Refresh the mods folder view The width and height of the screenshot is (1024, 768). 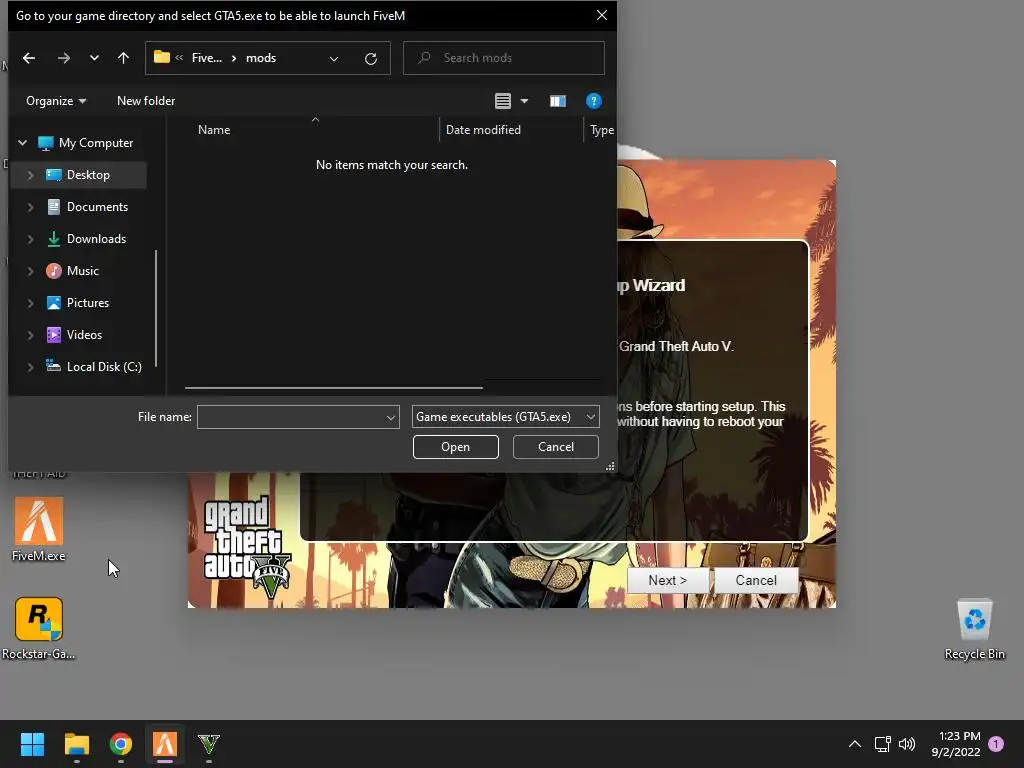pos(371,59)
